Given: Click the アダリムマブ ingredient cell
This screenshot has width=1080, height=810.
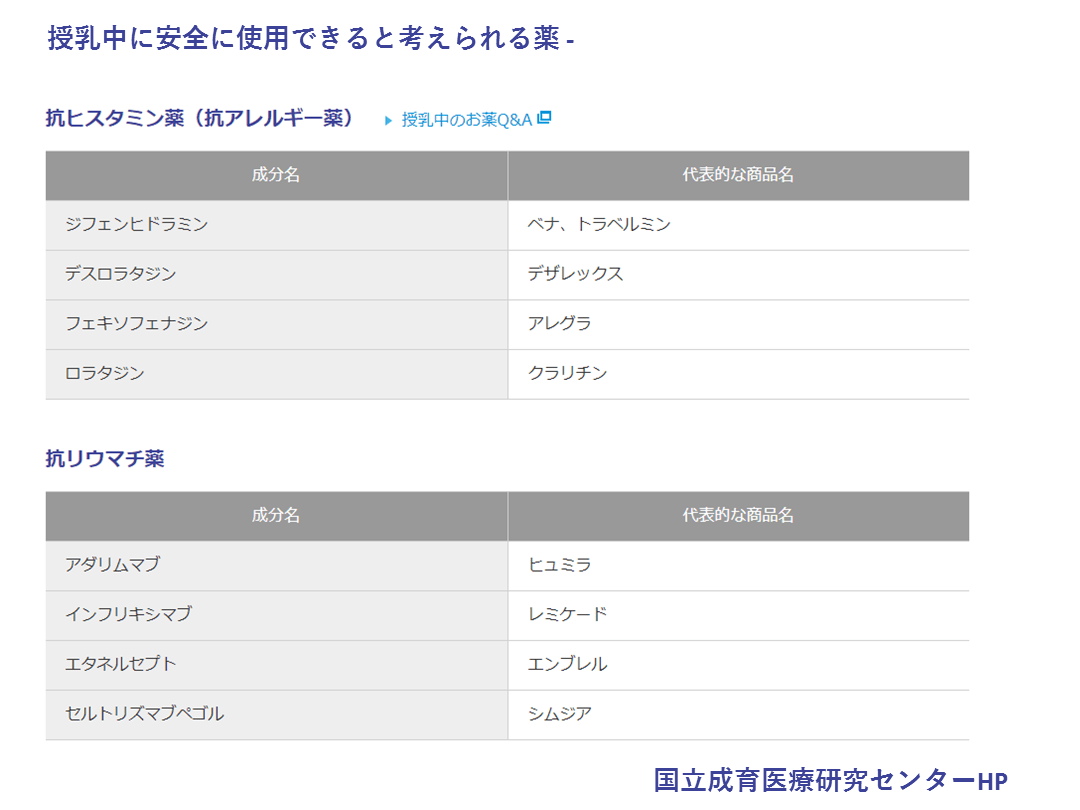Looking at the screenshot, I should point(112,565).
